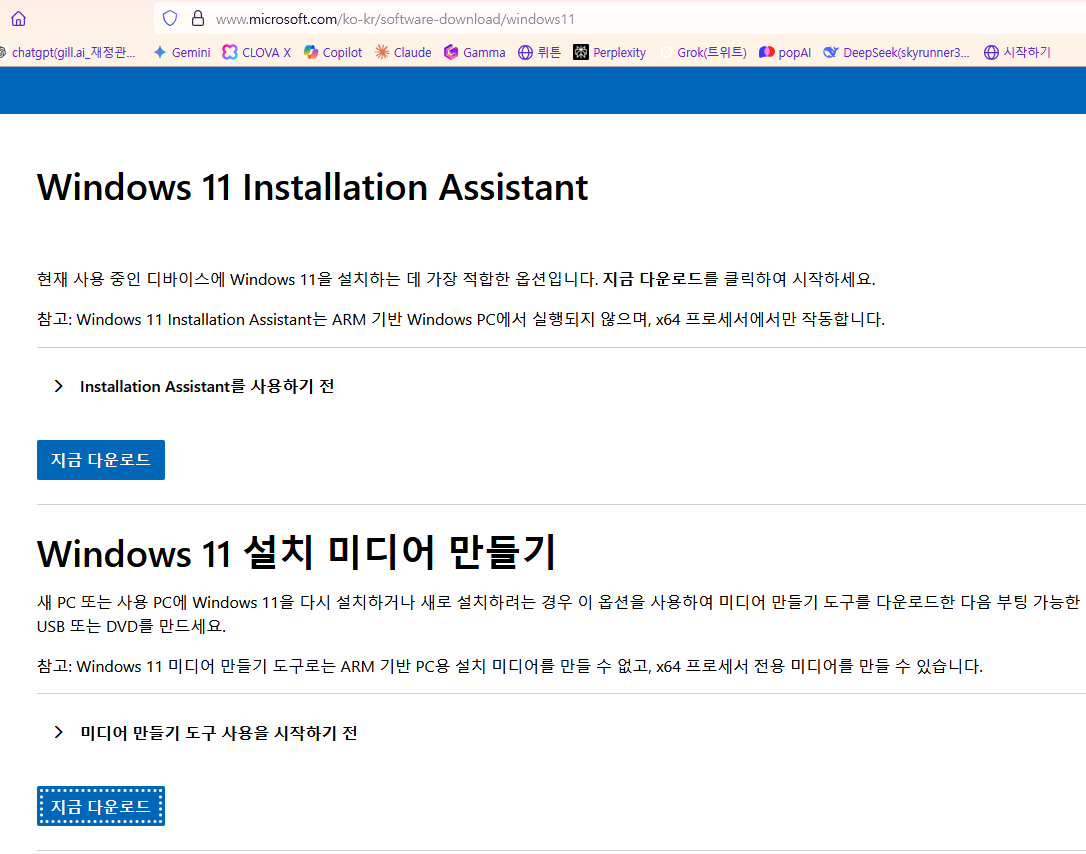Open the 뤼튼 bookmark
The height and width of the screenshot is (854, 1086).
pos(540,53)
